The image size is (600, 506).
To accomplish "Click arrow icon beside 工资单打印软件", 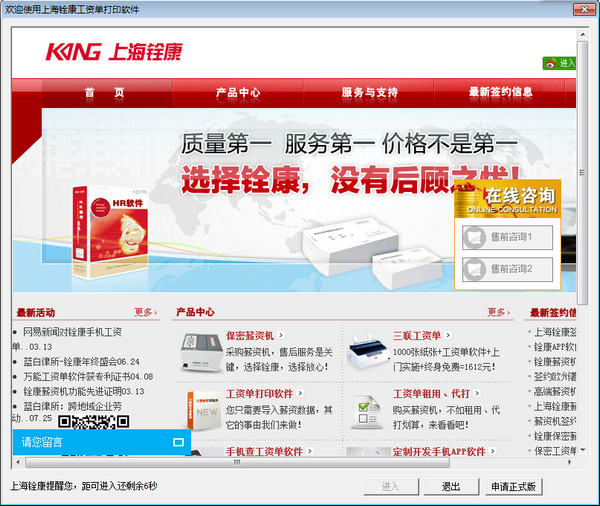I will pyautogui.click(x=300, y=393).
